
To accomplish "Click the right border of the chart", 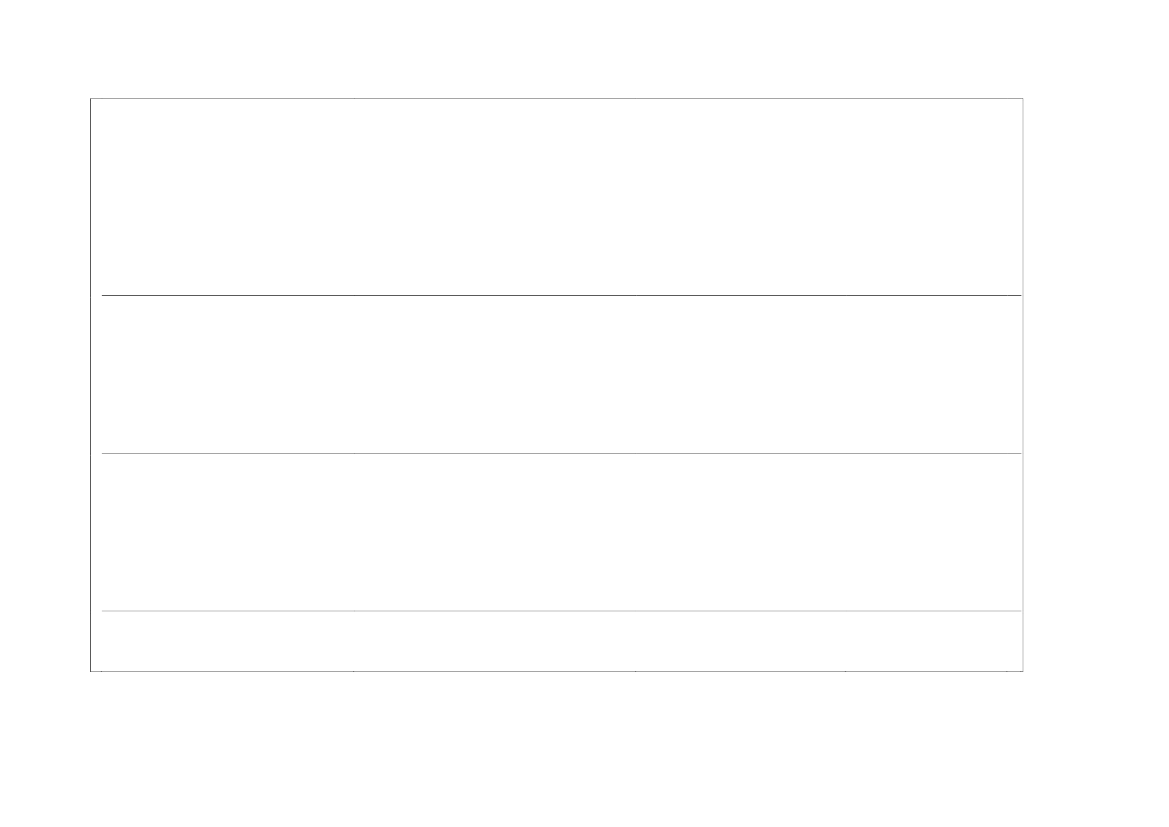I will click(1023, 385).
